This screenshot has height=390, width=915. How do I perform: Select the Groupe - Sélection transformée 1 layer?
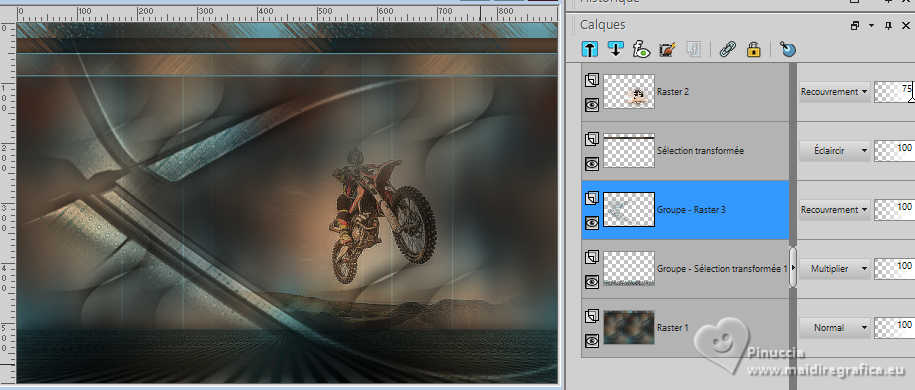[685, 269]
